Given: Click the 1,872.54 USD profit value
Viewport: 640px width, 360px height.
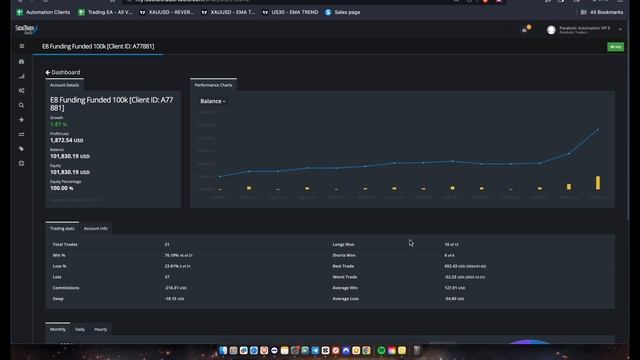Looking at the screenshot, I should tap(67, 140).
